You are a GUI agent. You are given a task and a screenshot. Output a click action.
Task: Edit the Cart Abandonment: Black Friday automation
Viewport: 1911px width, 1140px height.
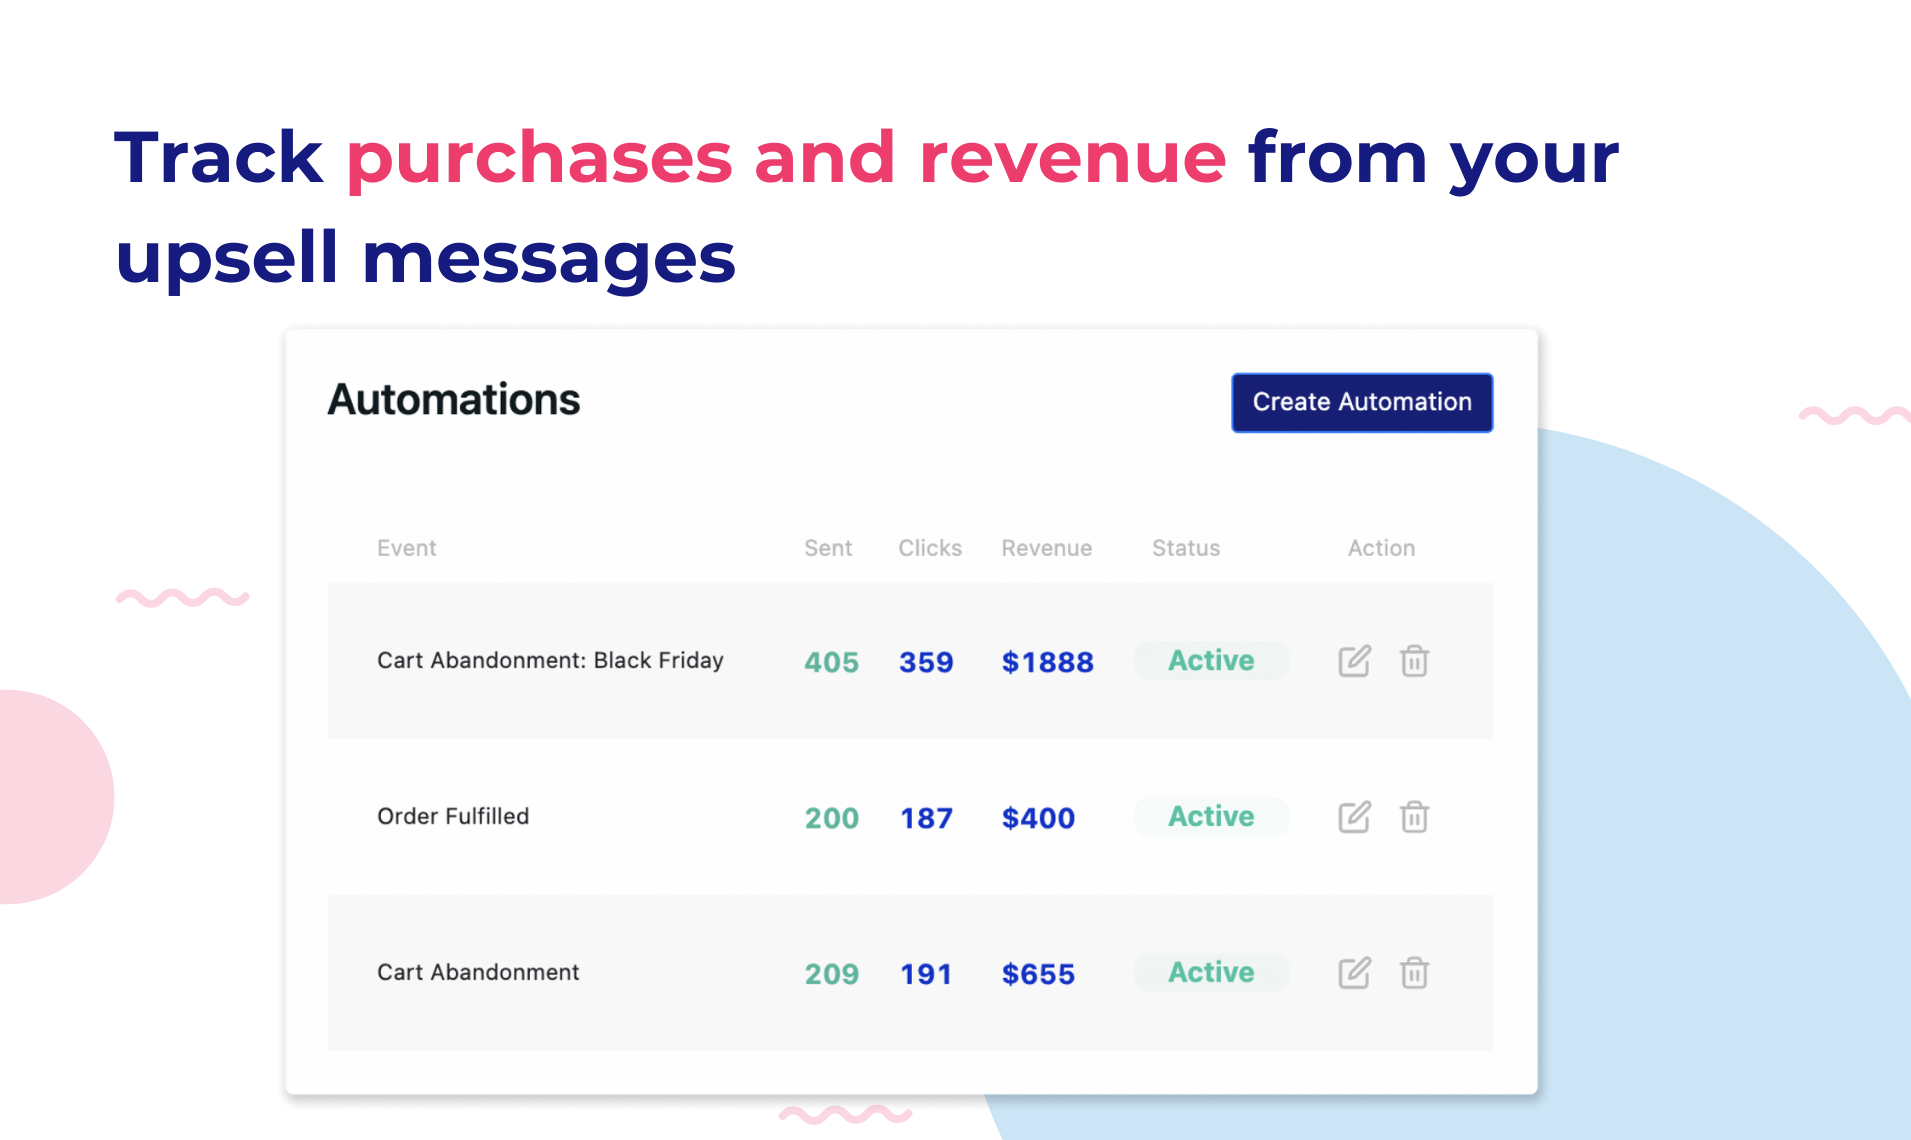[x=1353, y=660]
